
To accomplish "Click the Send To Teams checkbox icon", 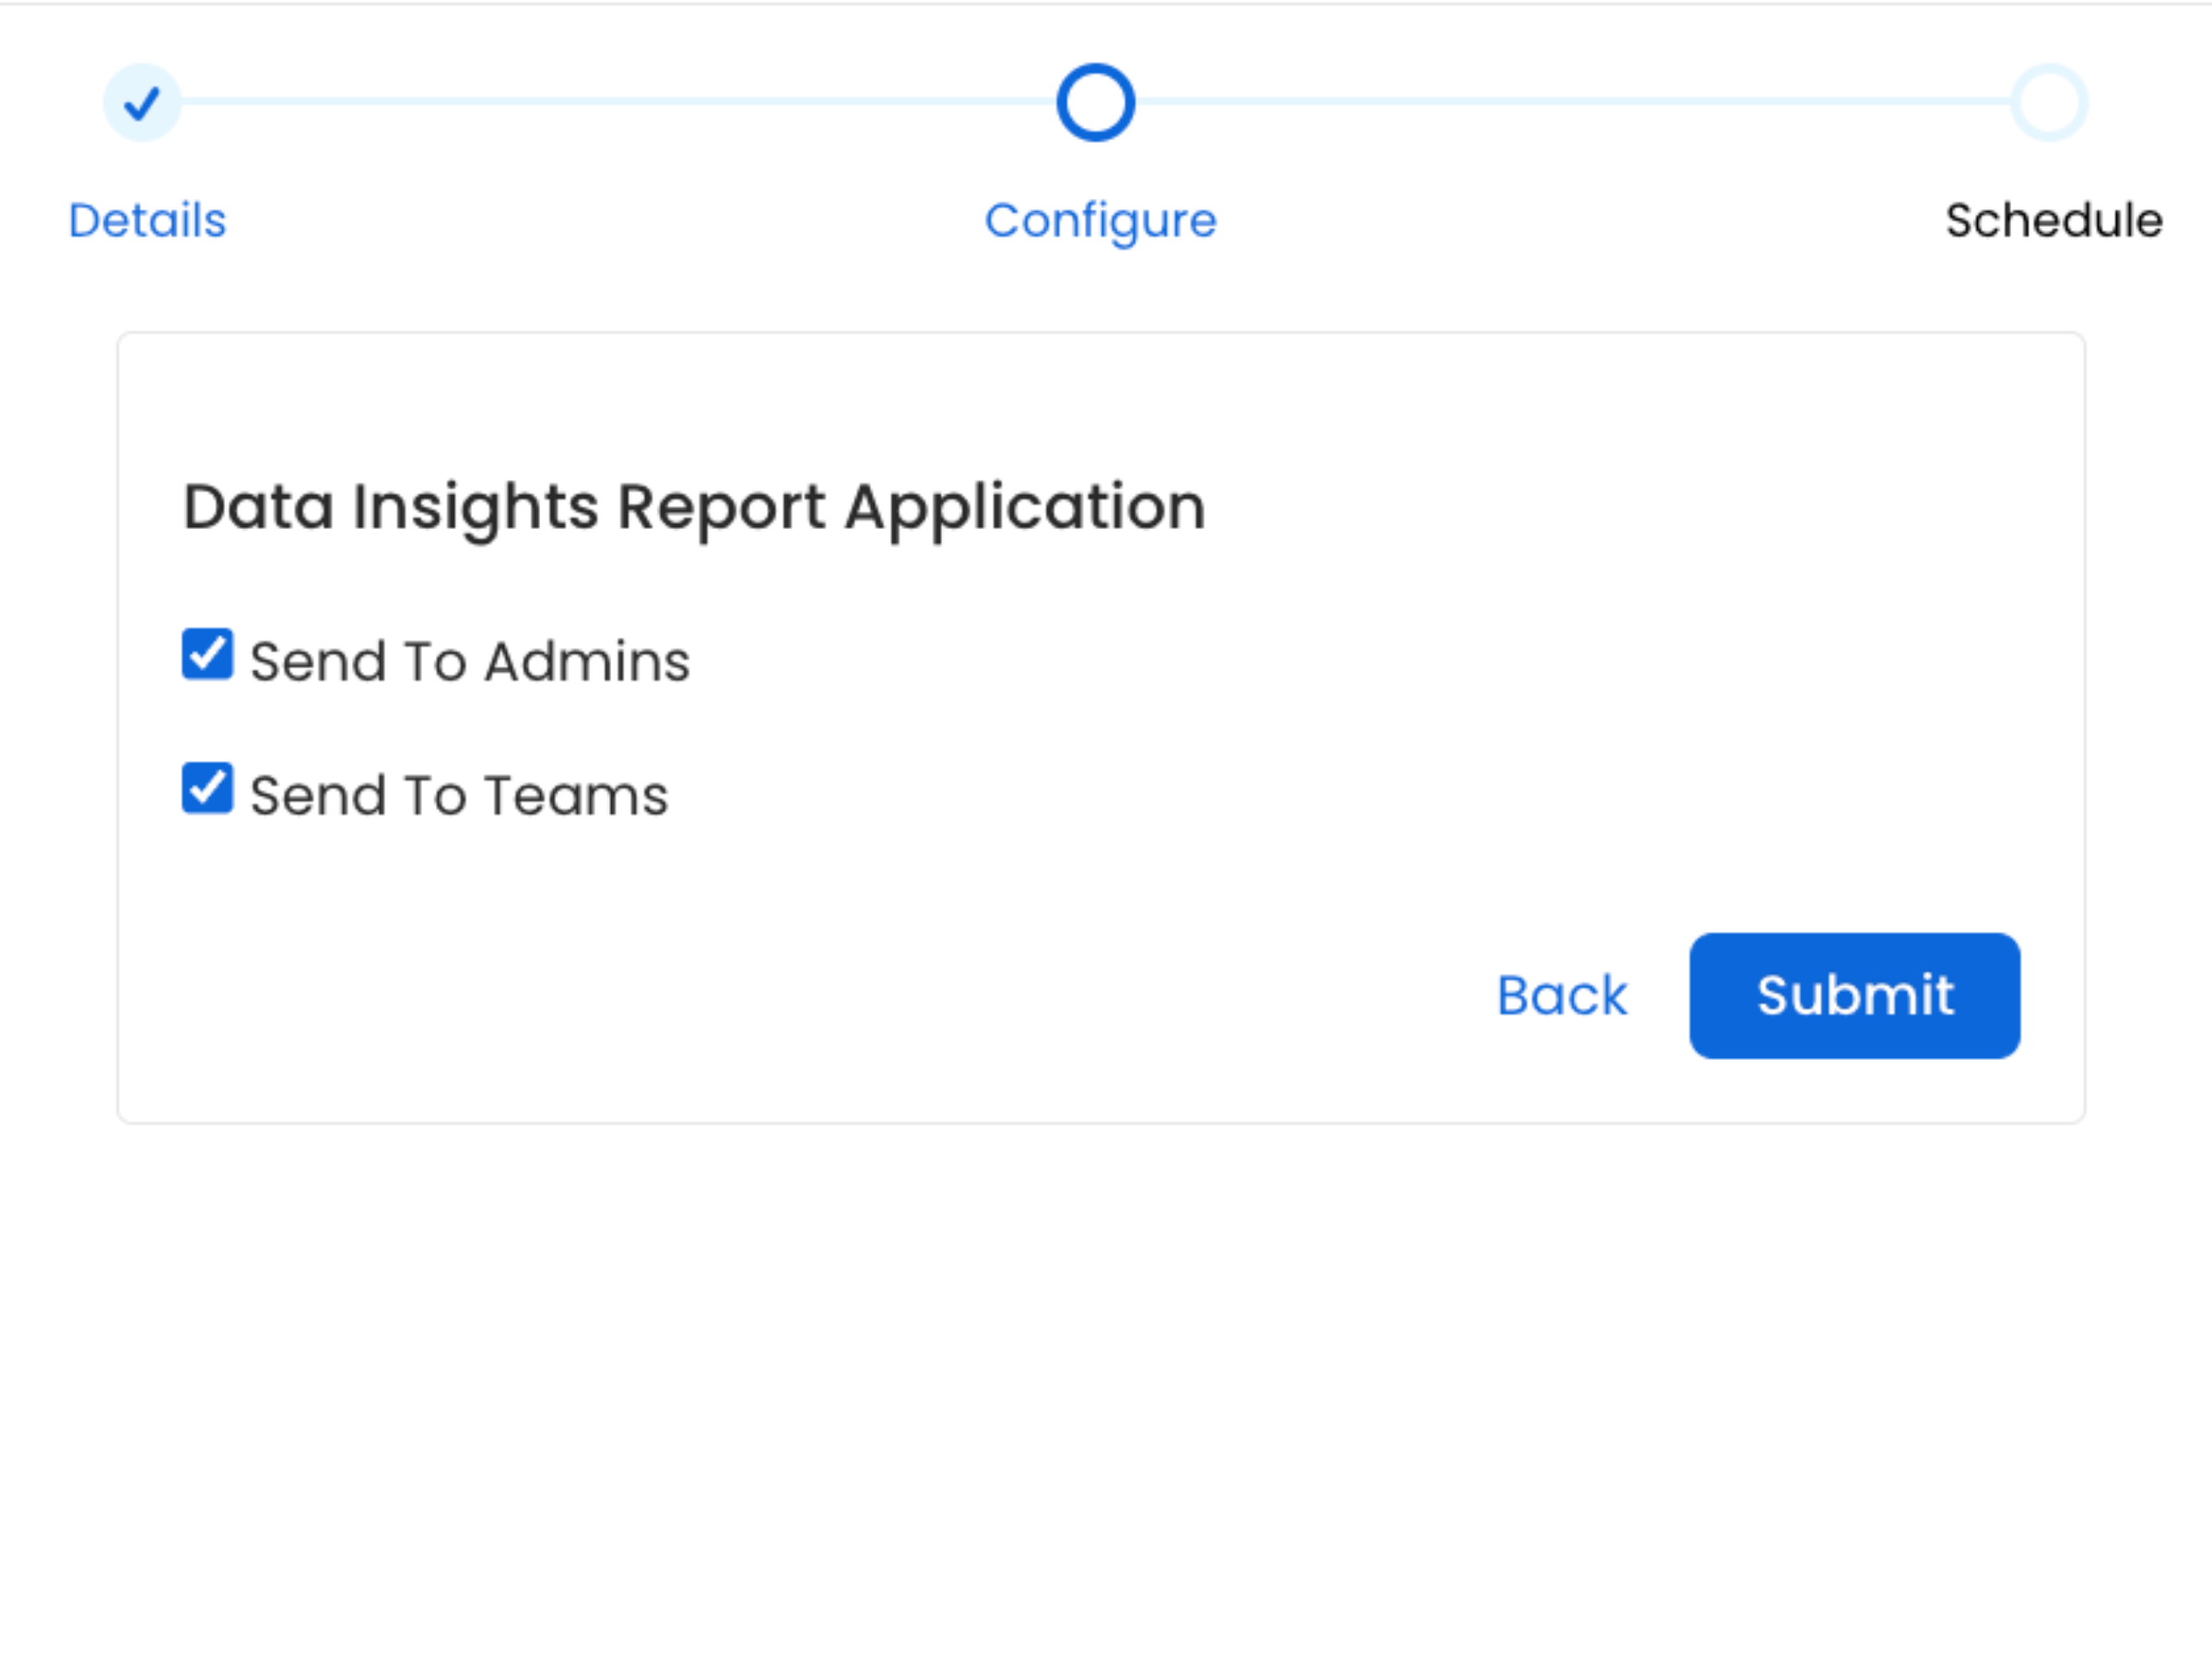I will 207,791.
